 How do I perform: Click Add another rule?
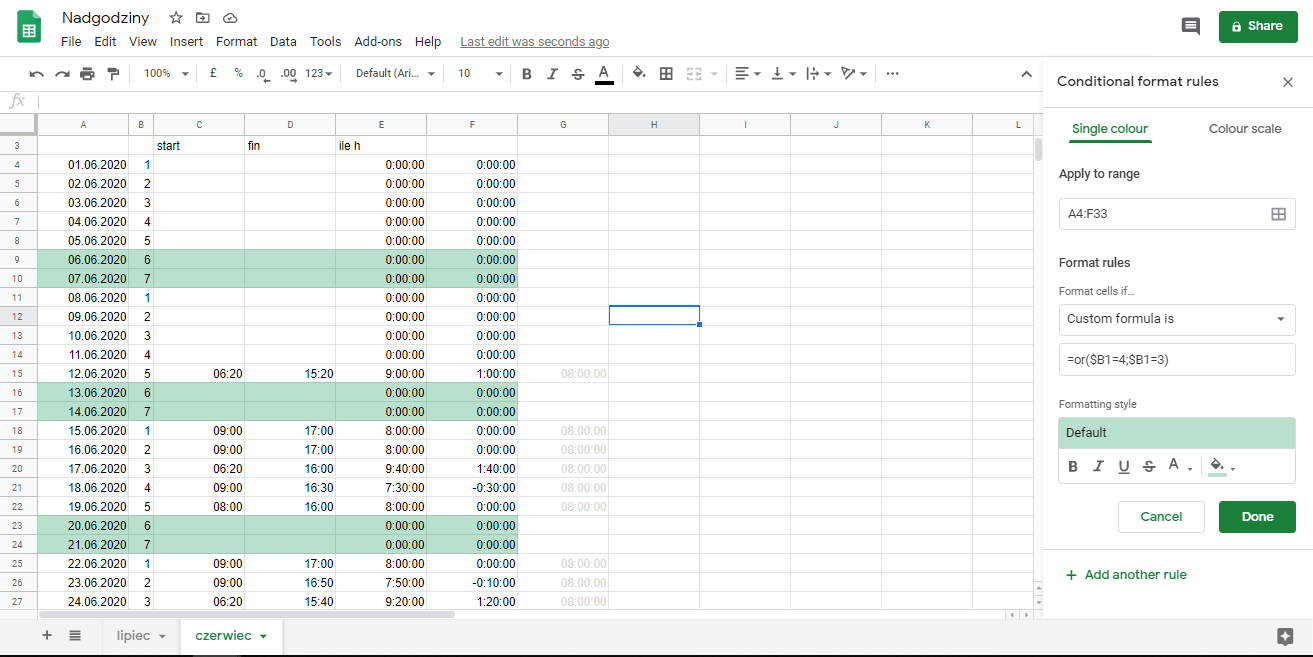pyautogui.click(x=1126, y=574)
